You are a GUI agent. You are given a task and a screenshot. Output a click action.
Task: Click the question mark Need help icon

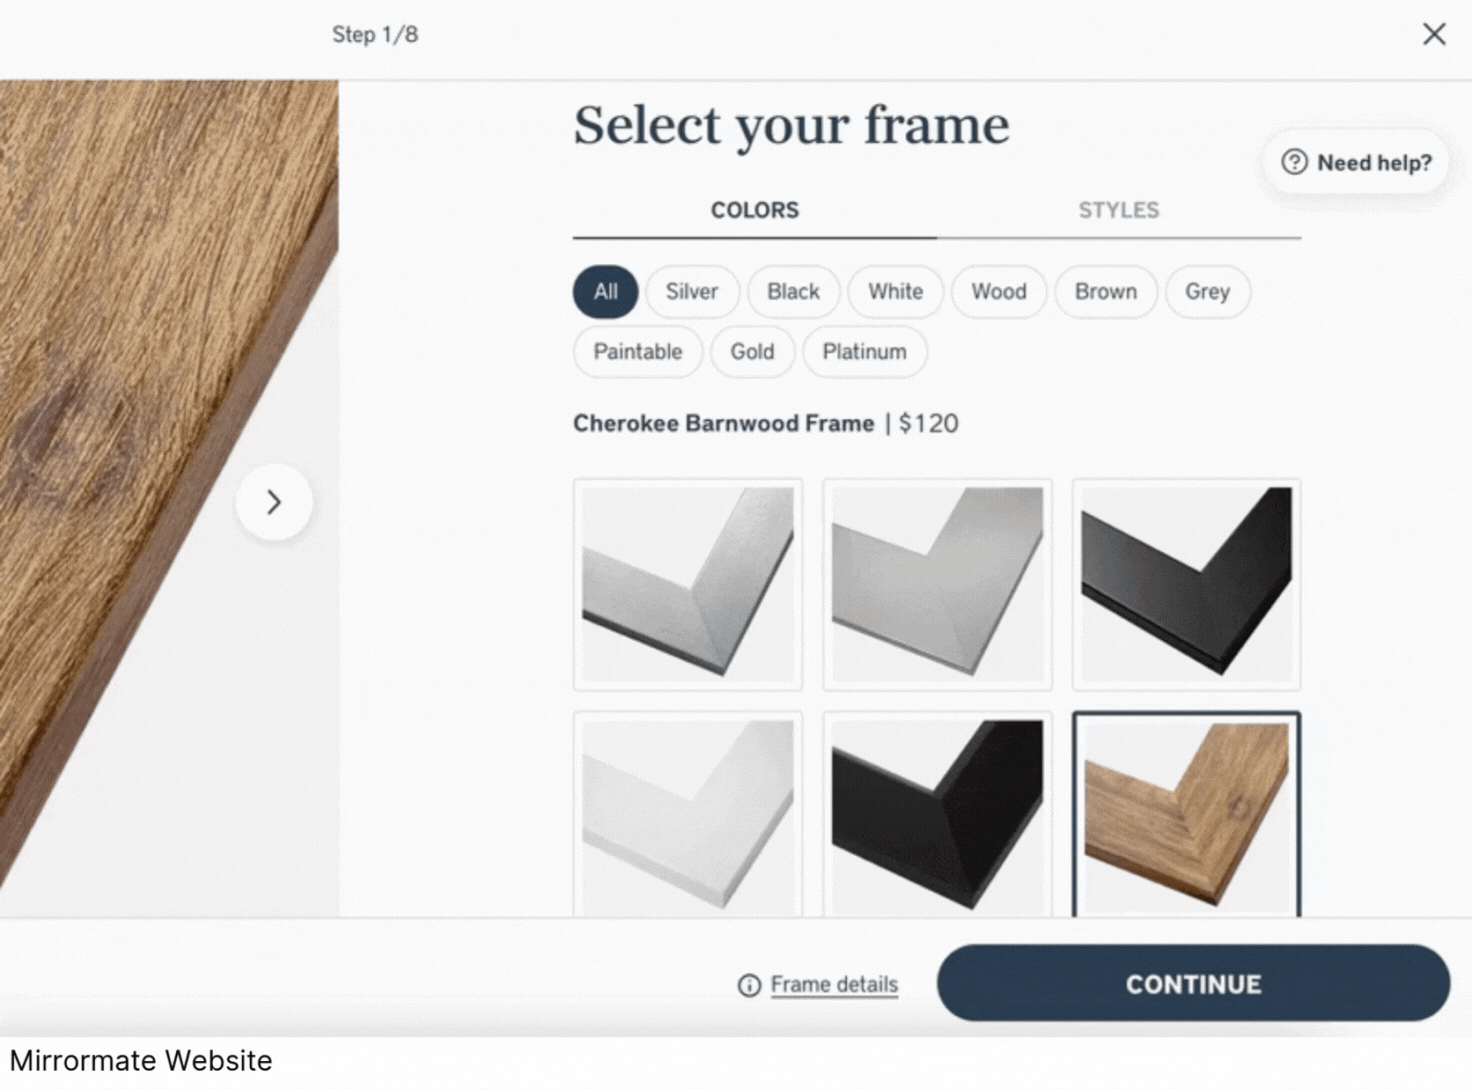tap(1294, 162)
